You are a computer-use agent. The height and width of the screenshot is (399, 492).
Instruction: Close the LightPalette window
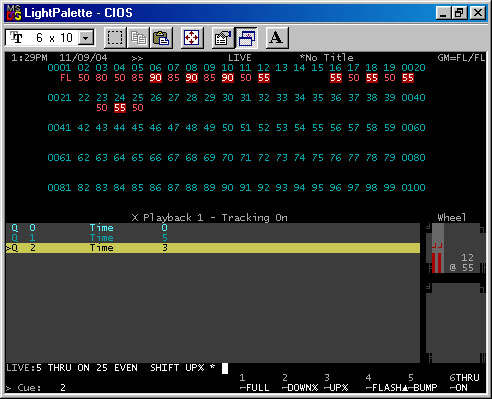tap(478, 13)
